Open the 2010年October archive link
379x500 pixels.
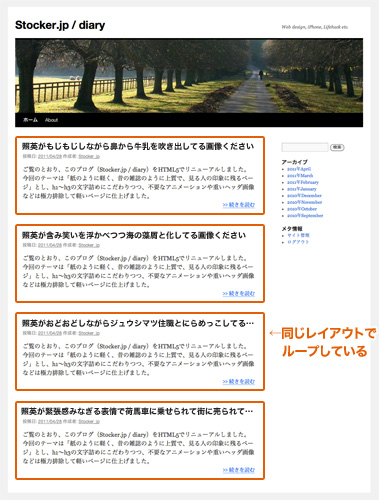click(302, 209)
